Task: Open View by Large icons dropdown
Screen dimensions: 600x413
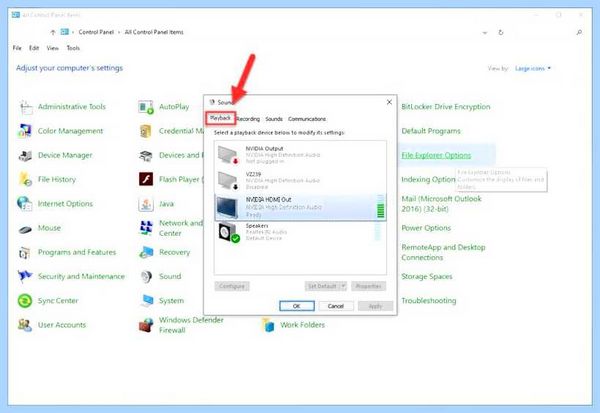Action: 533,69
